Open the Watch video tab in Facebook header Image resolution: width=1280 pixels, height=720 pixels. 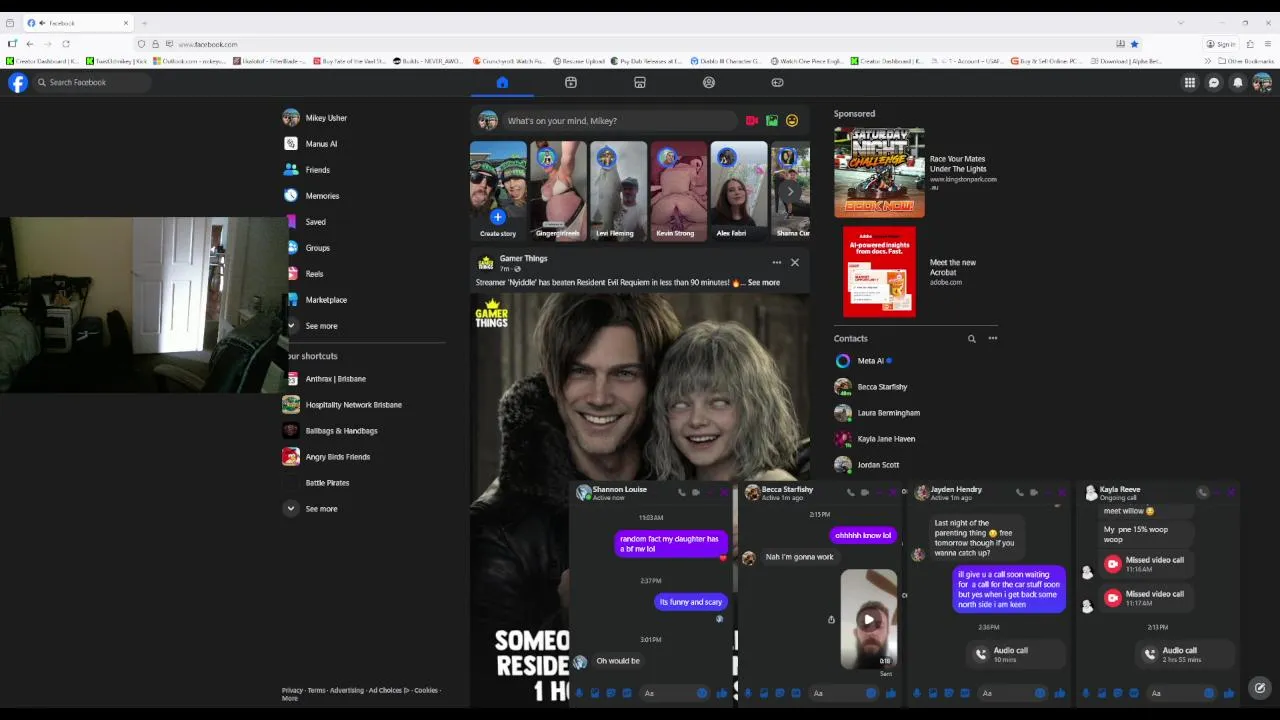571,82
